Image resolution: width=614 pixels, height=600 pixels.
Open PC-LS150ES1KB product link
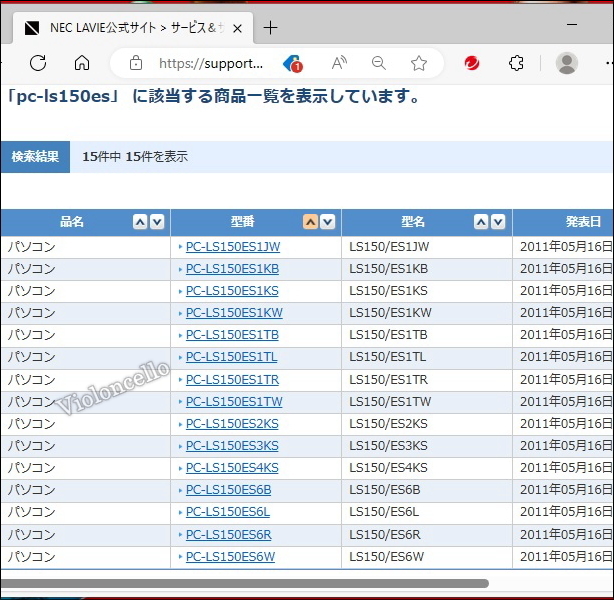point(232,269)
